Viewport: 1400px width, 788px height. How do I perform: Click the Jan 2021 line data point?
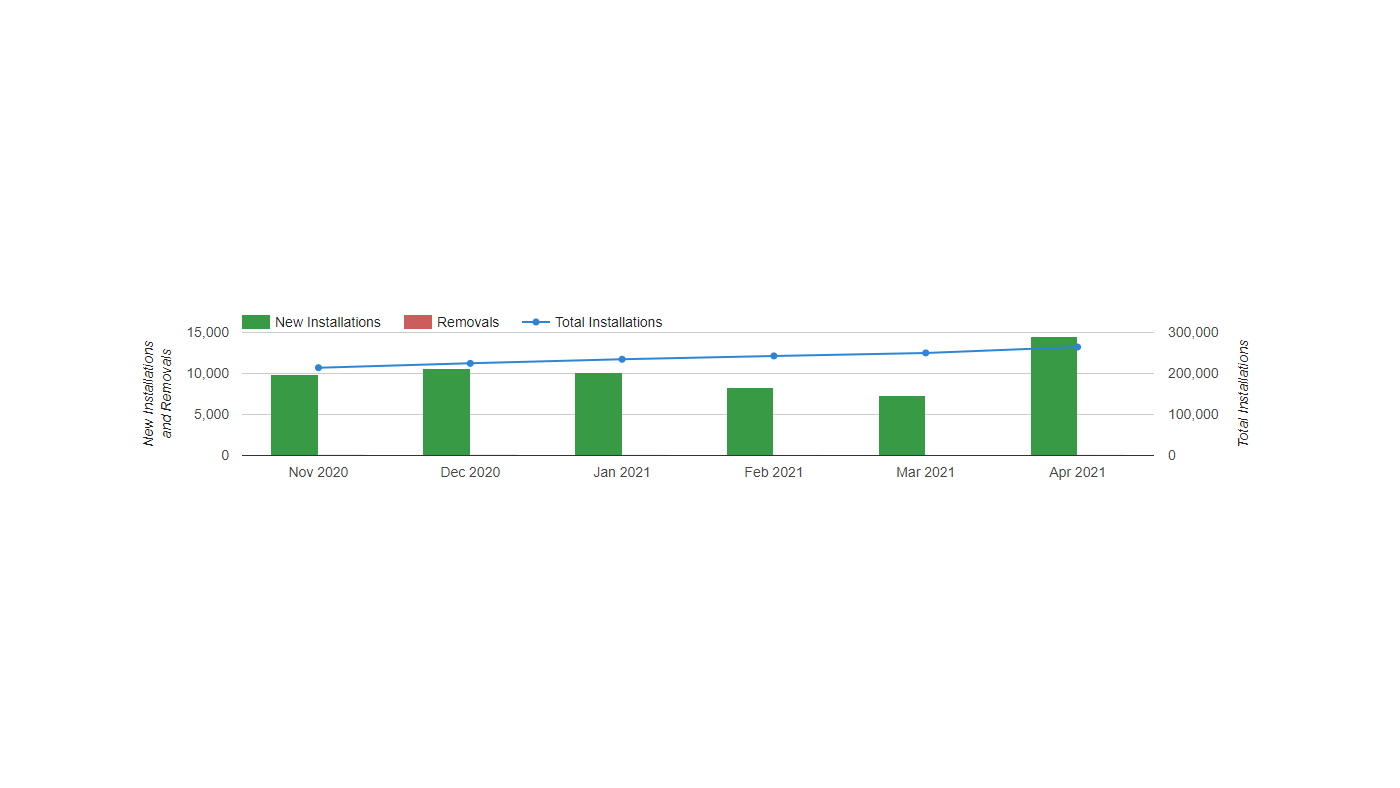click(622, 359)
